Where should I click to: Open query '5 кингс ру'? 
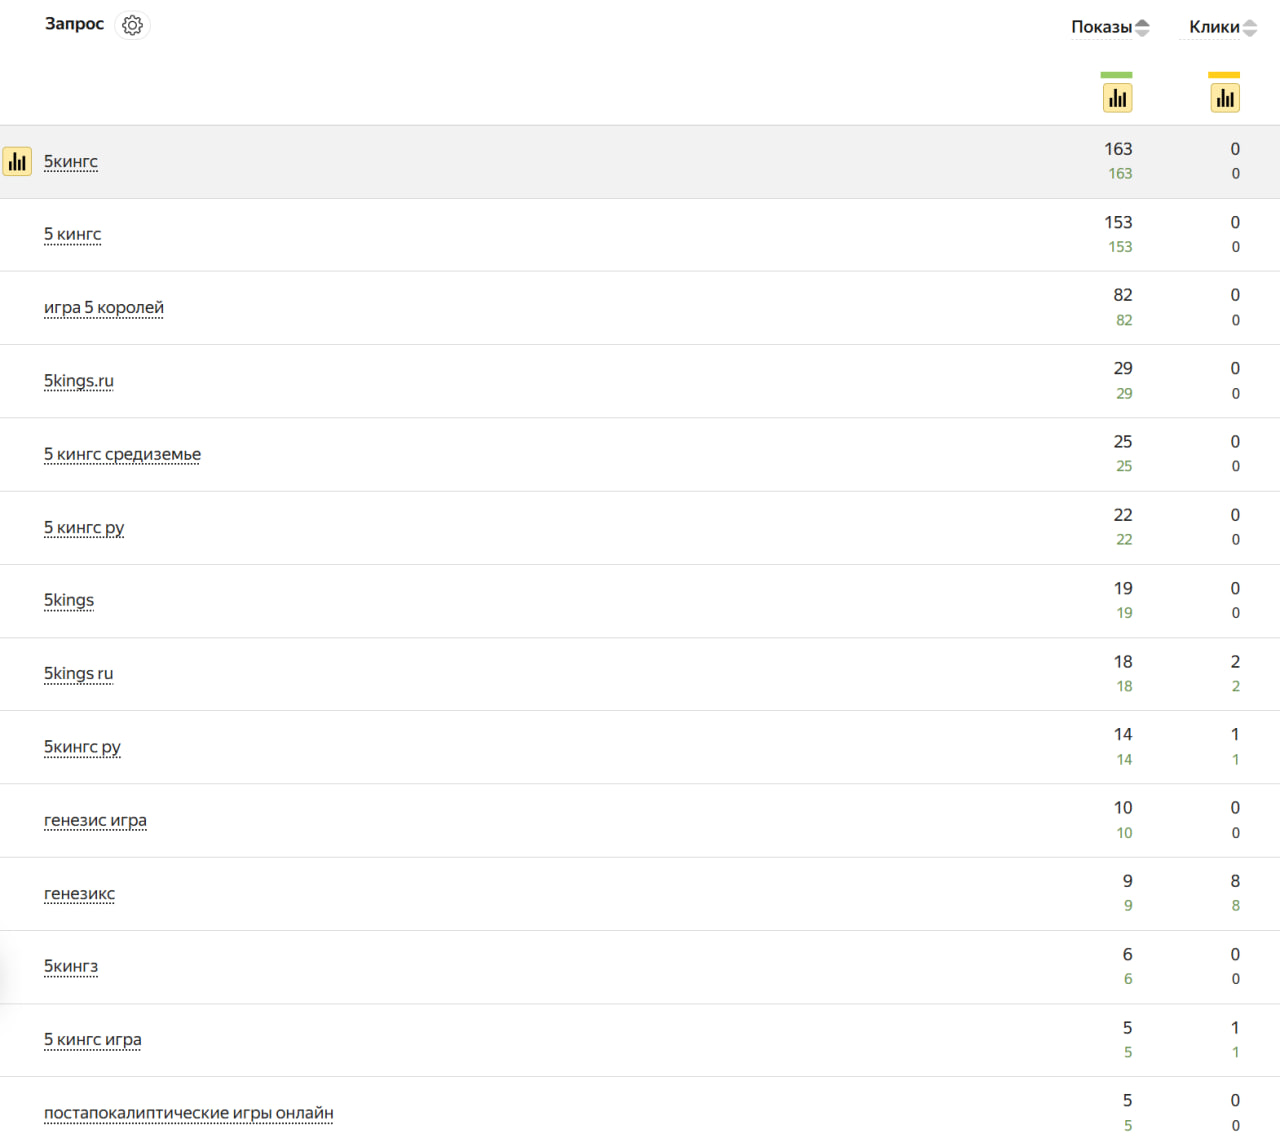point(84,527)
